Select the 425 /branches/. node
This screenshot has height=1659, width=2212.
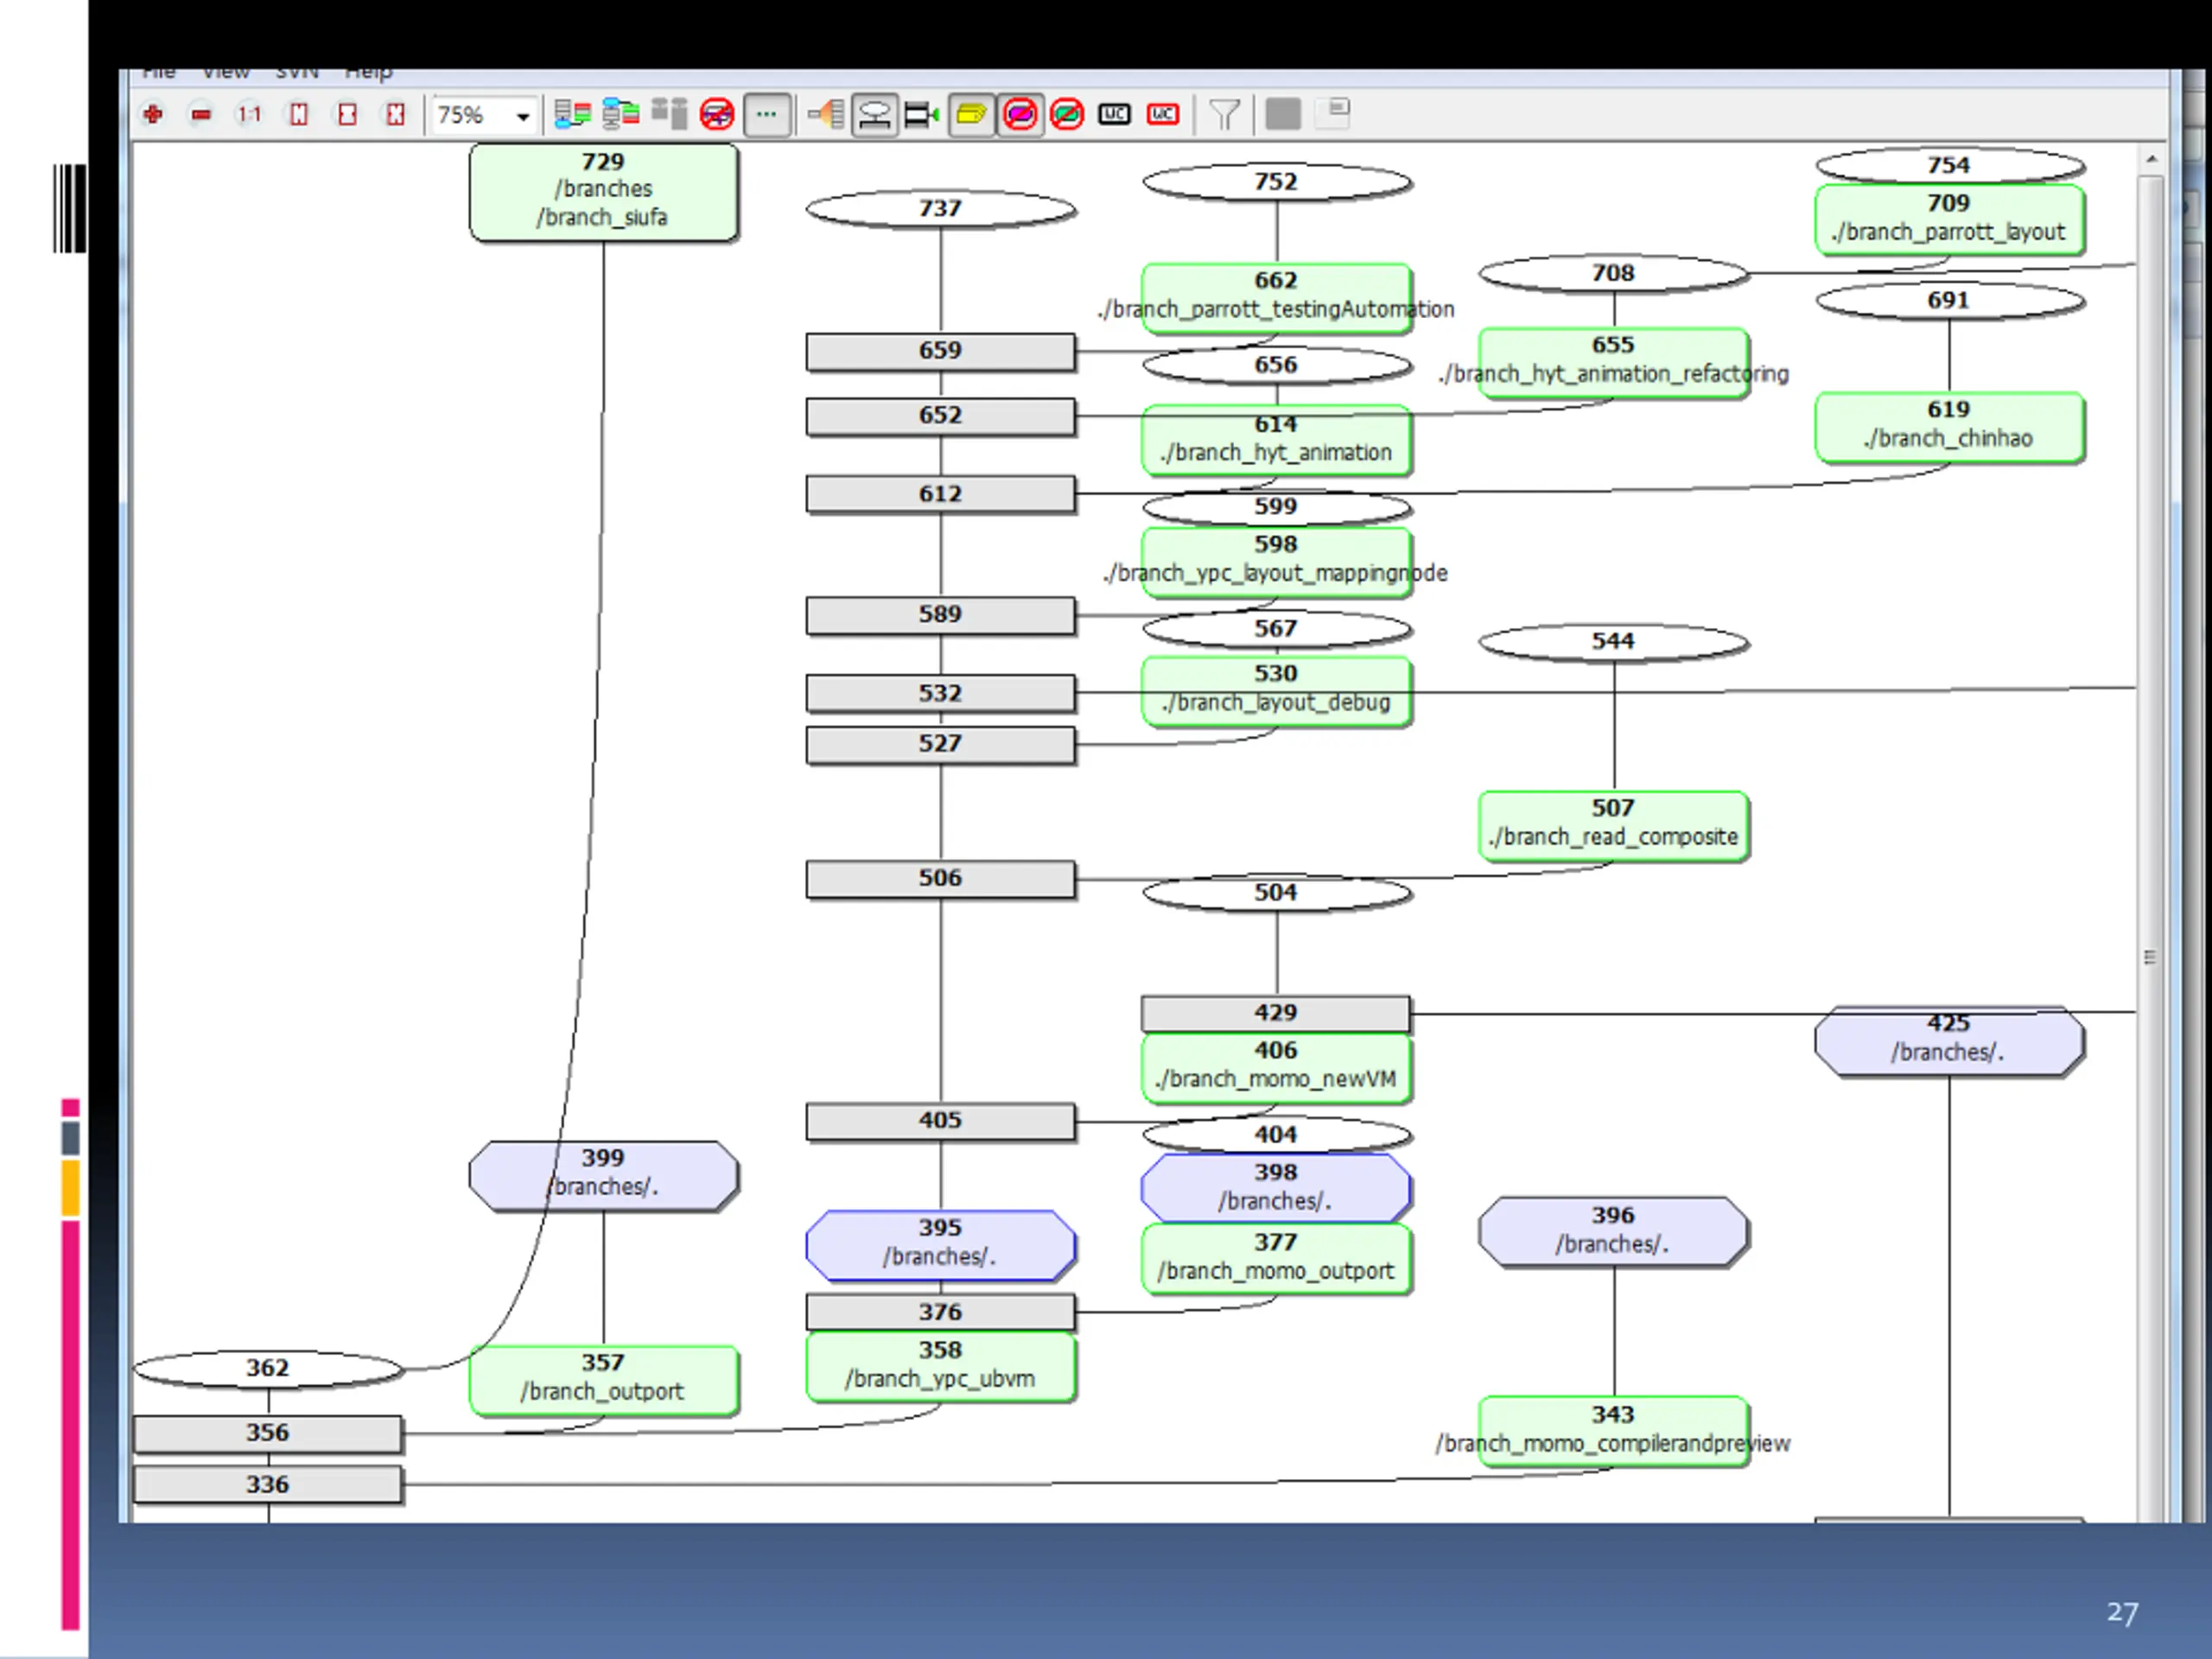pos(1950,1041)
